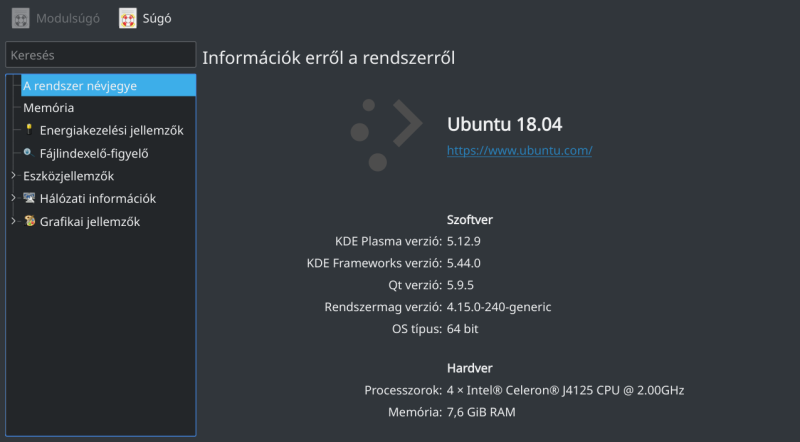Click the Fájlindexelő-figyelő magnifier icon
Viewport: 800px width, 442px height.
(29, 153)
